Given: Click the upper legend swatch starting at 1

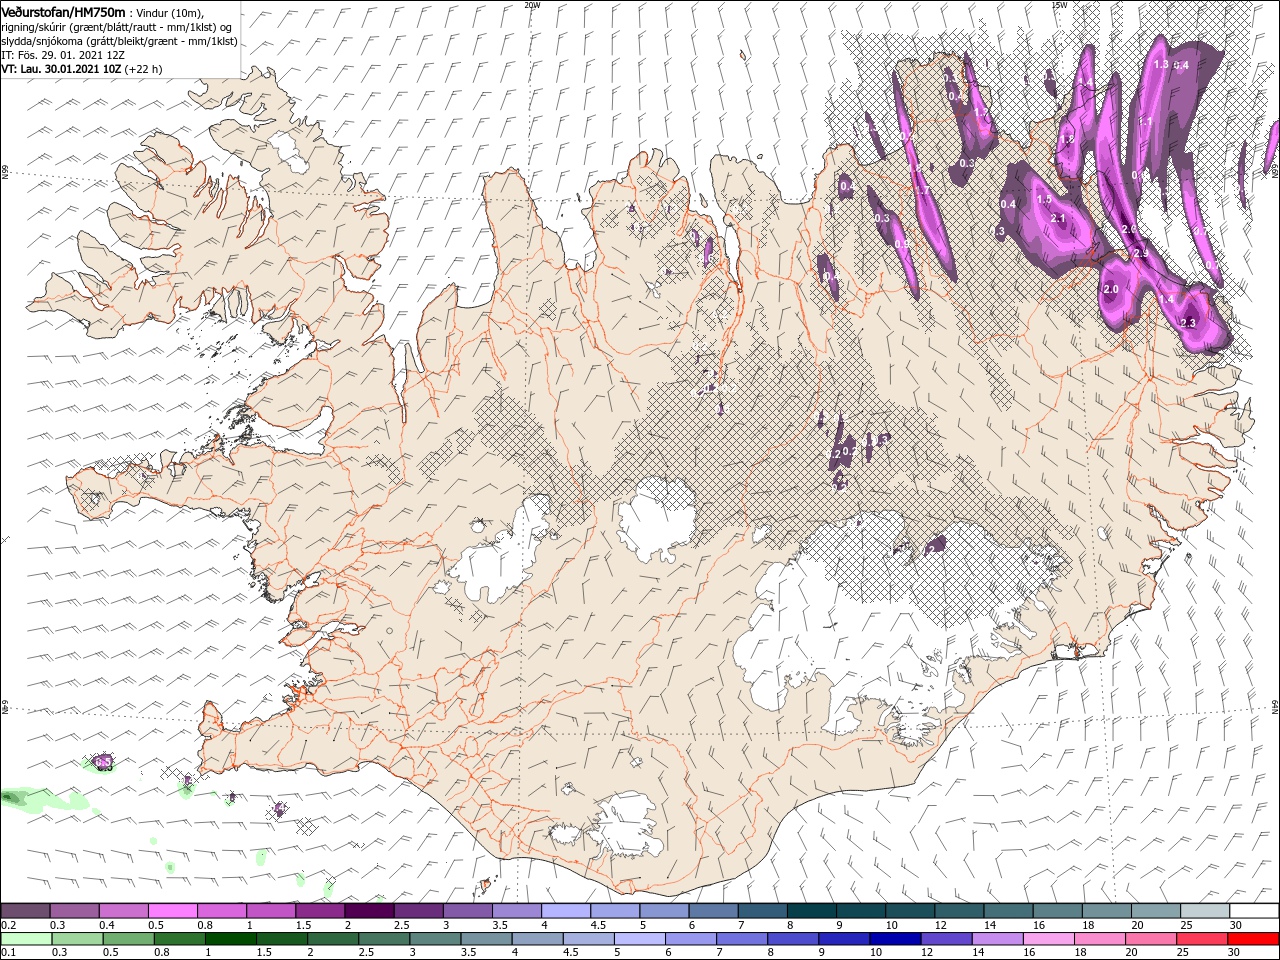Looking at the screenshot, I should 271,911.
